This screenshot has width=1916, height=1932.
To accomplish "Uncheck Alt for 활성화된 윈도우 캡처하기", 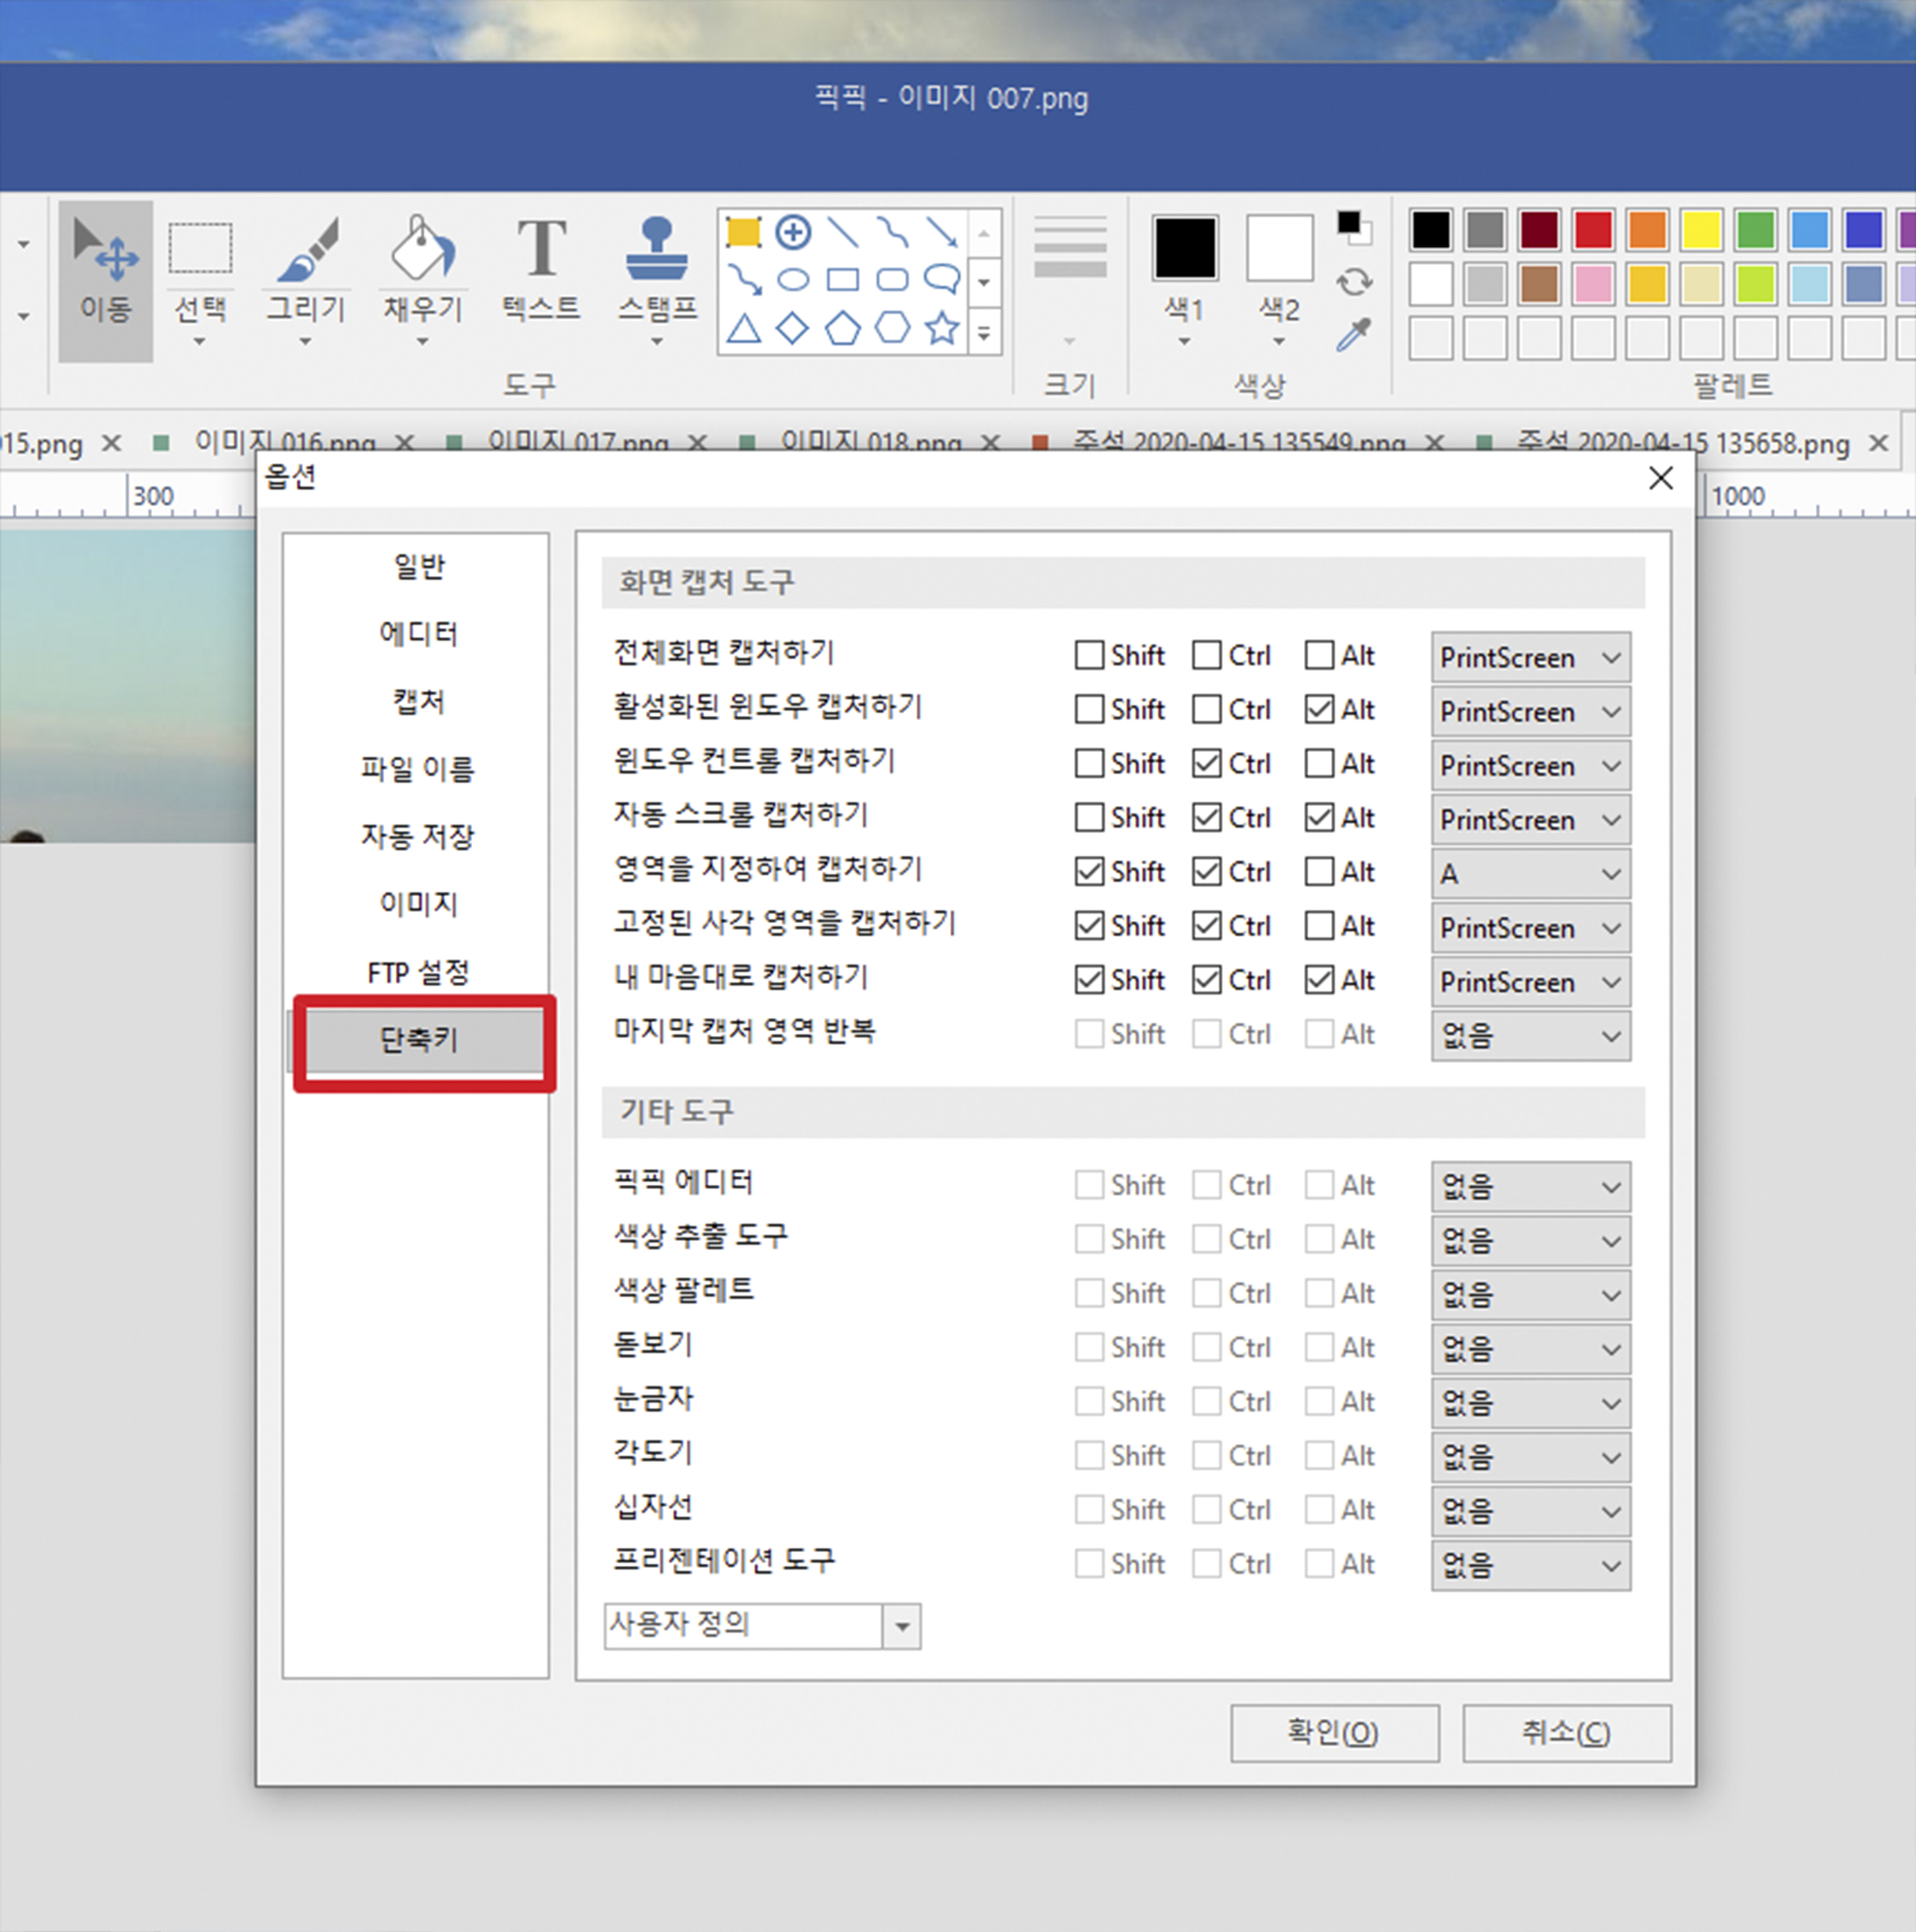I will tap(1319, 710).
